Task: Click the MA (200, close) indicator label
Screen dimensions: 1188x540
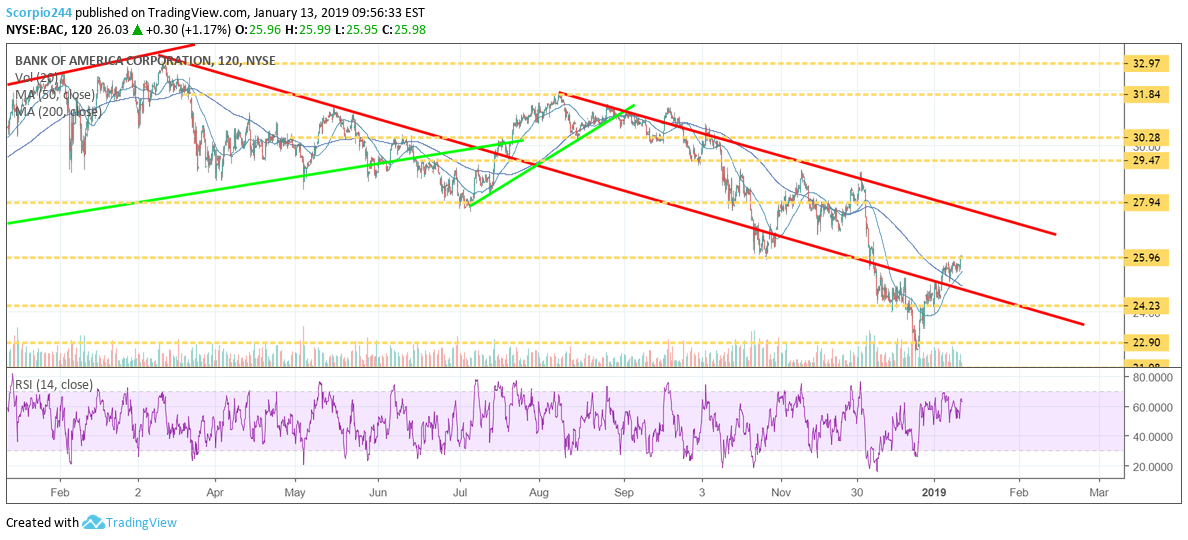Action: pyautogui.click(x=57, y=112)
